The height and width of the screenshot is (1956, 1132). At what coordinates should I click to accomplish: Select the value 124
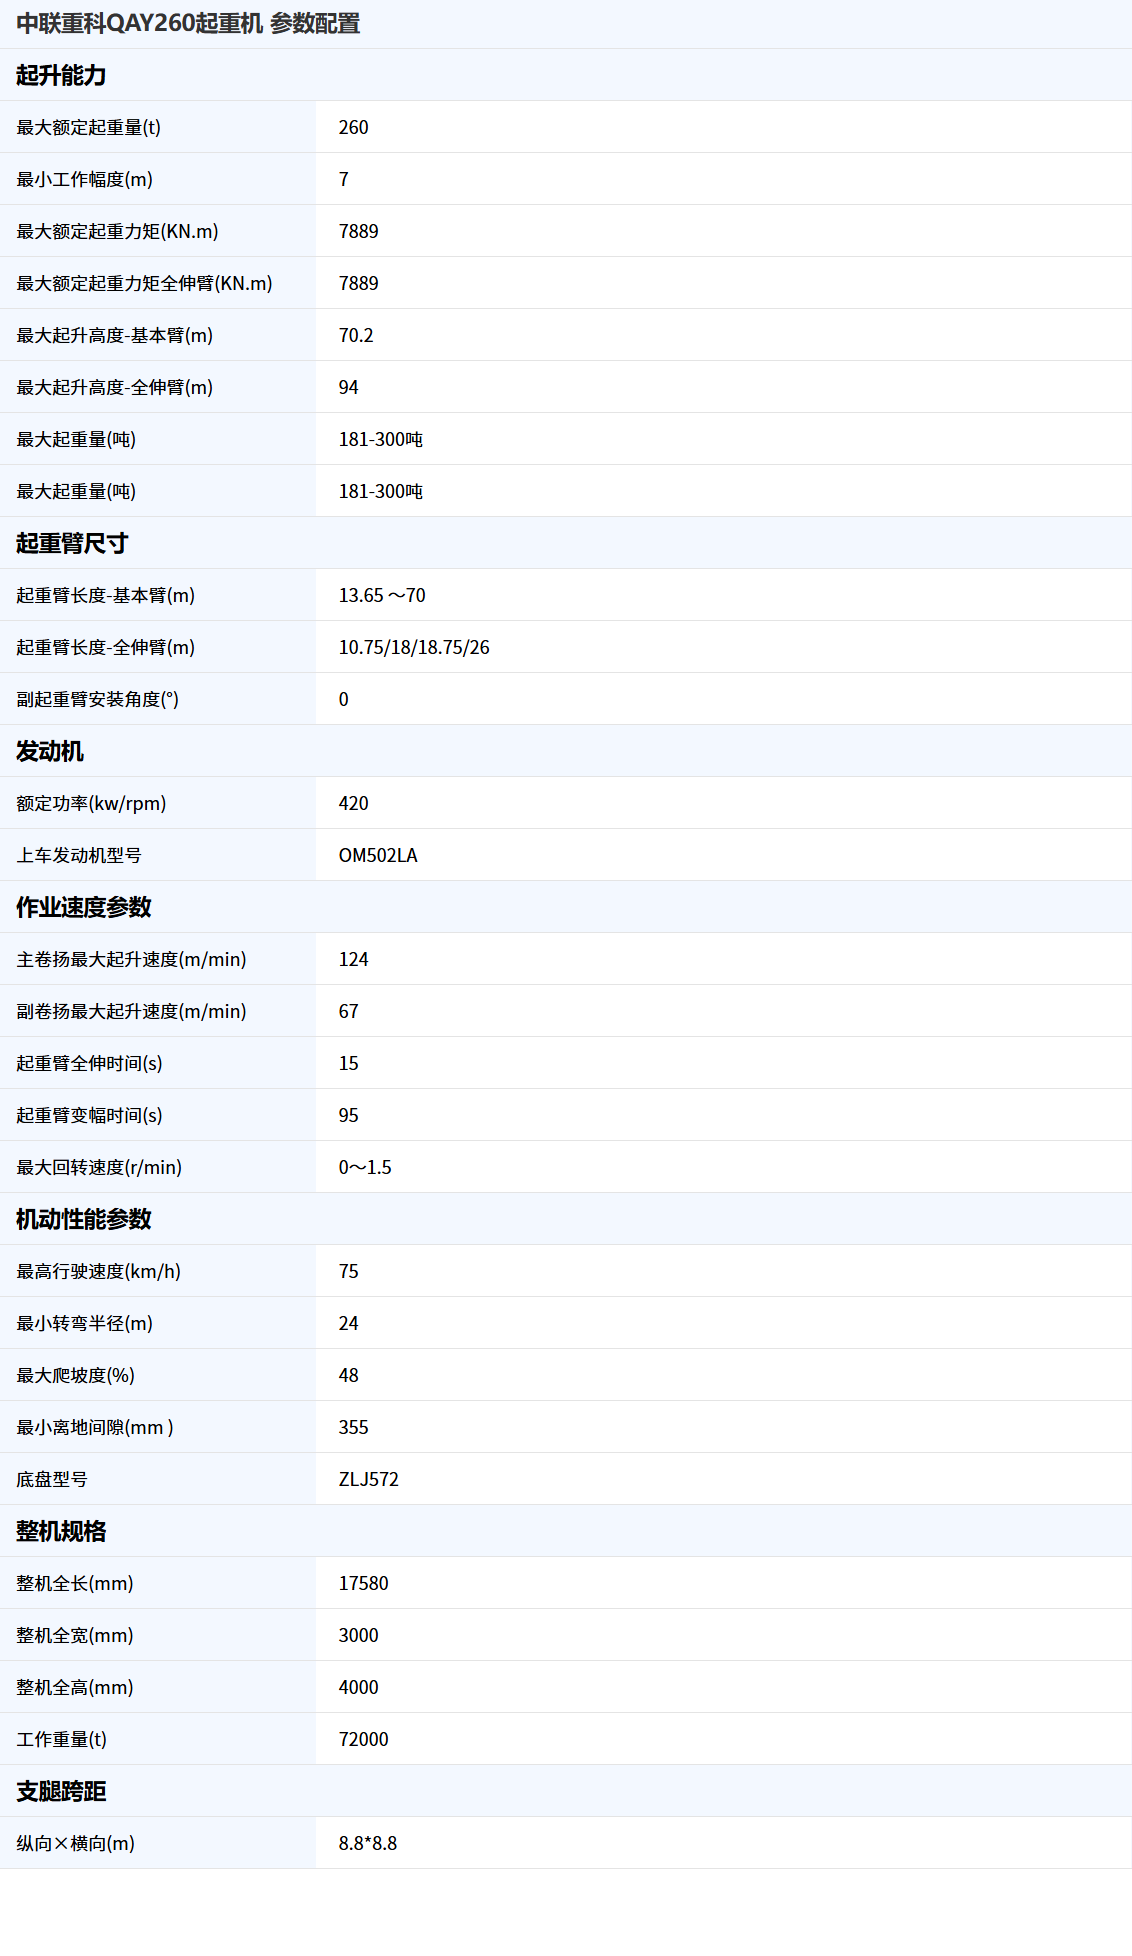(354, 959)
